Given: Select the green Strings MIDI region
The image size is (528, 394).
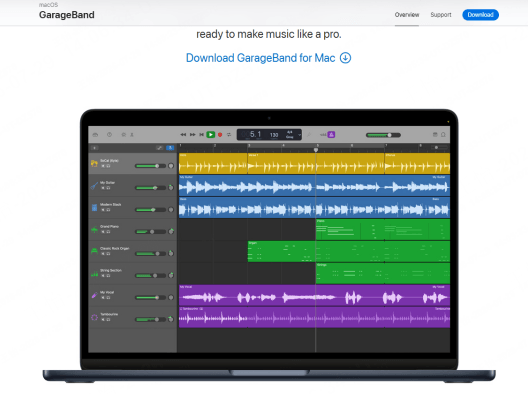Looking at the screenshot, I should [383, 273].
